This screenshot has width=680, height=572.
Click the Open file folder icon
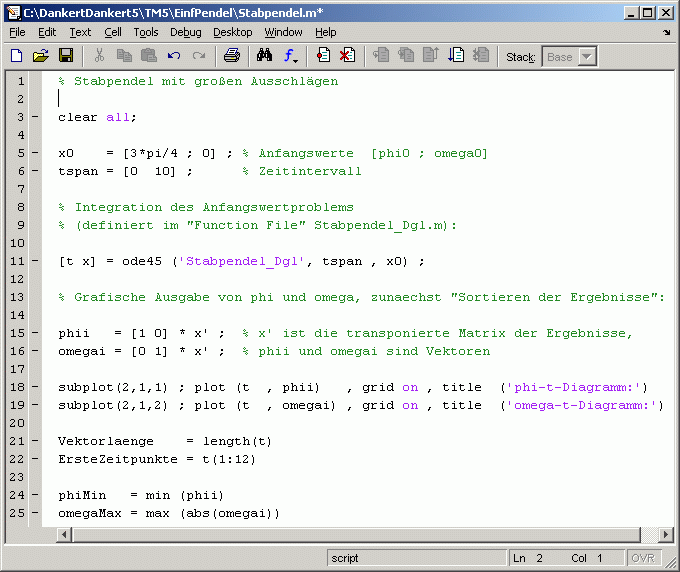[x=41, y=56]
